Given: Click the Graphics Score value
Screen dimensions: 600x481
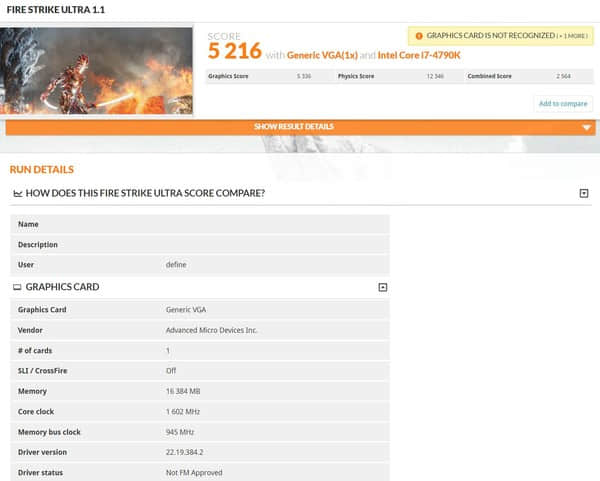Looking at the screenshot, I should coord(304,76).
